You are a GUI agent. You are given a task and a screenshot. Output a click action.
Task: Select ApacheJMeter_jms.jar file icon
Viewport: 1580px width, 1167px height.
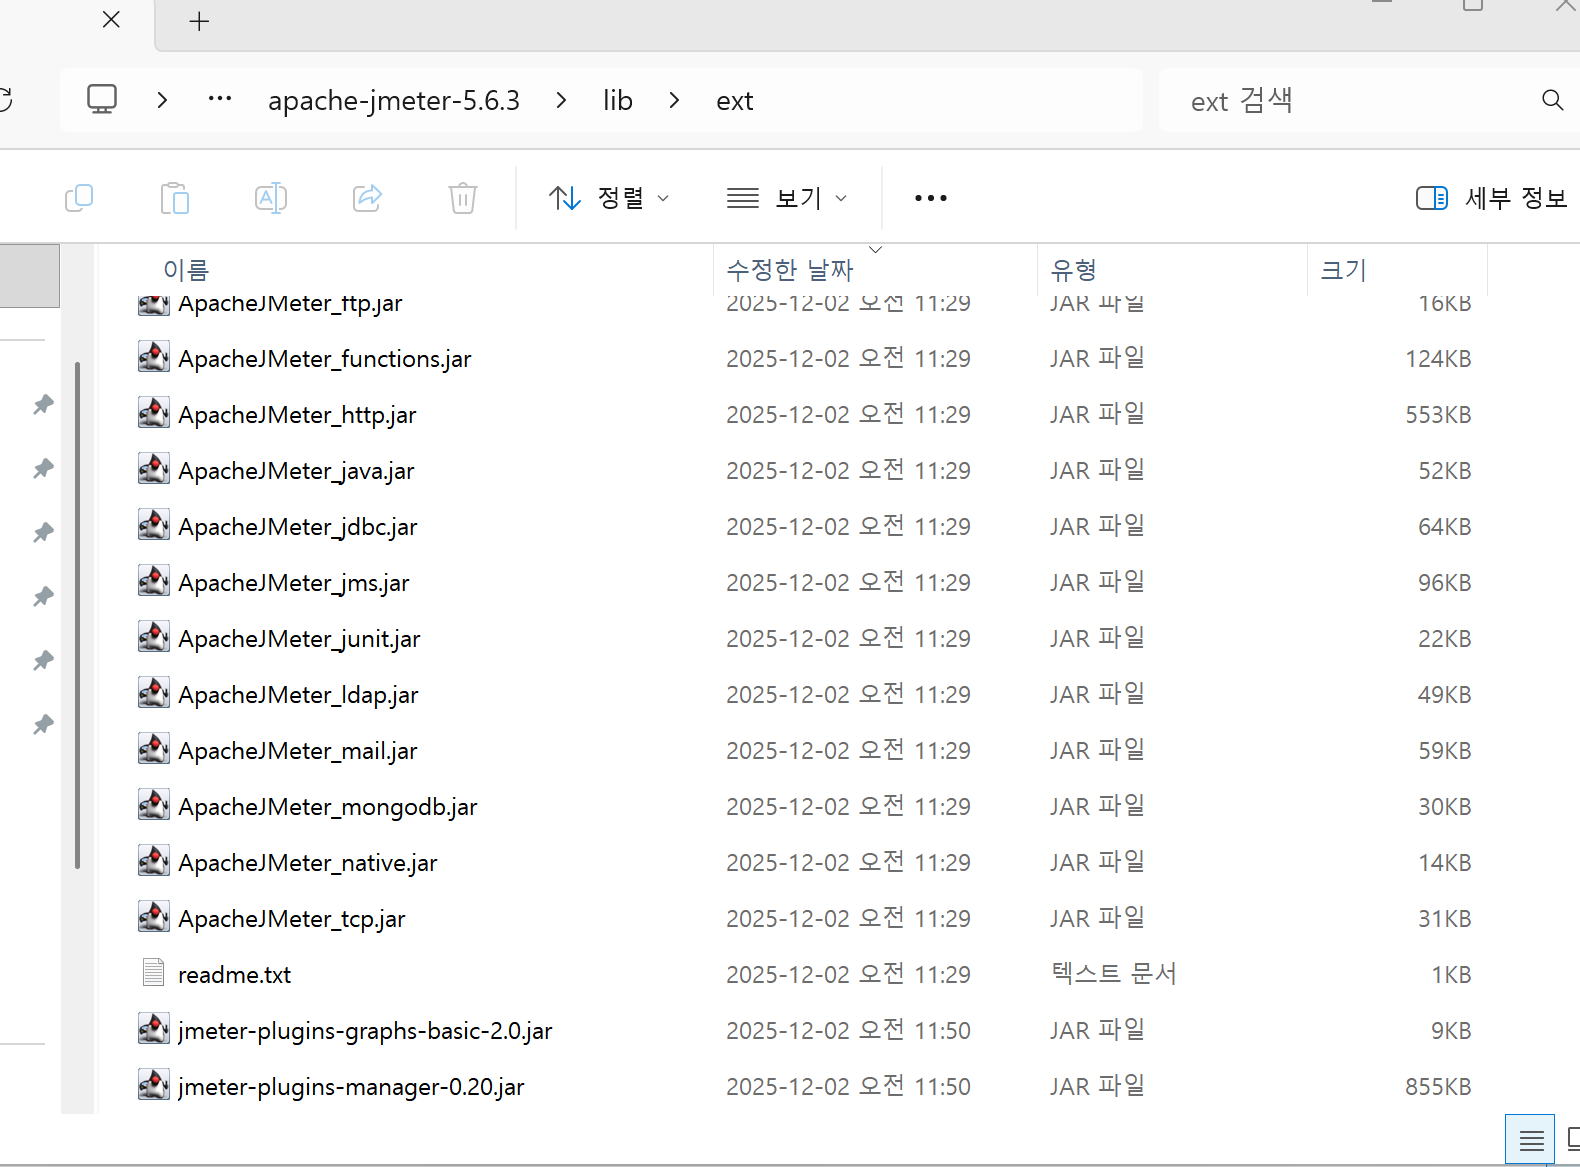[x=154, y=582]
